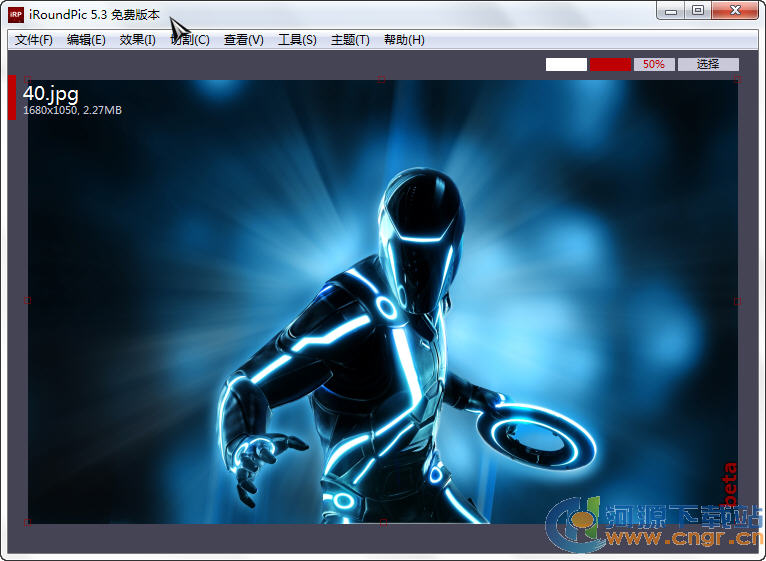The width and height of the screenshot is (766, 561).
Task: Open the 切割(C) menu
Action: pyautogui.click(x=190, y=40)
